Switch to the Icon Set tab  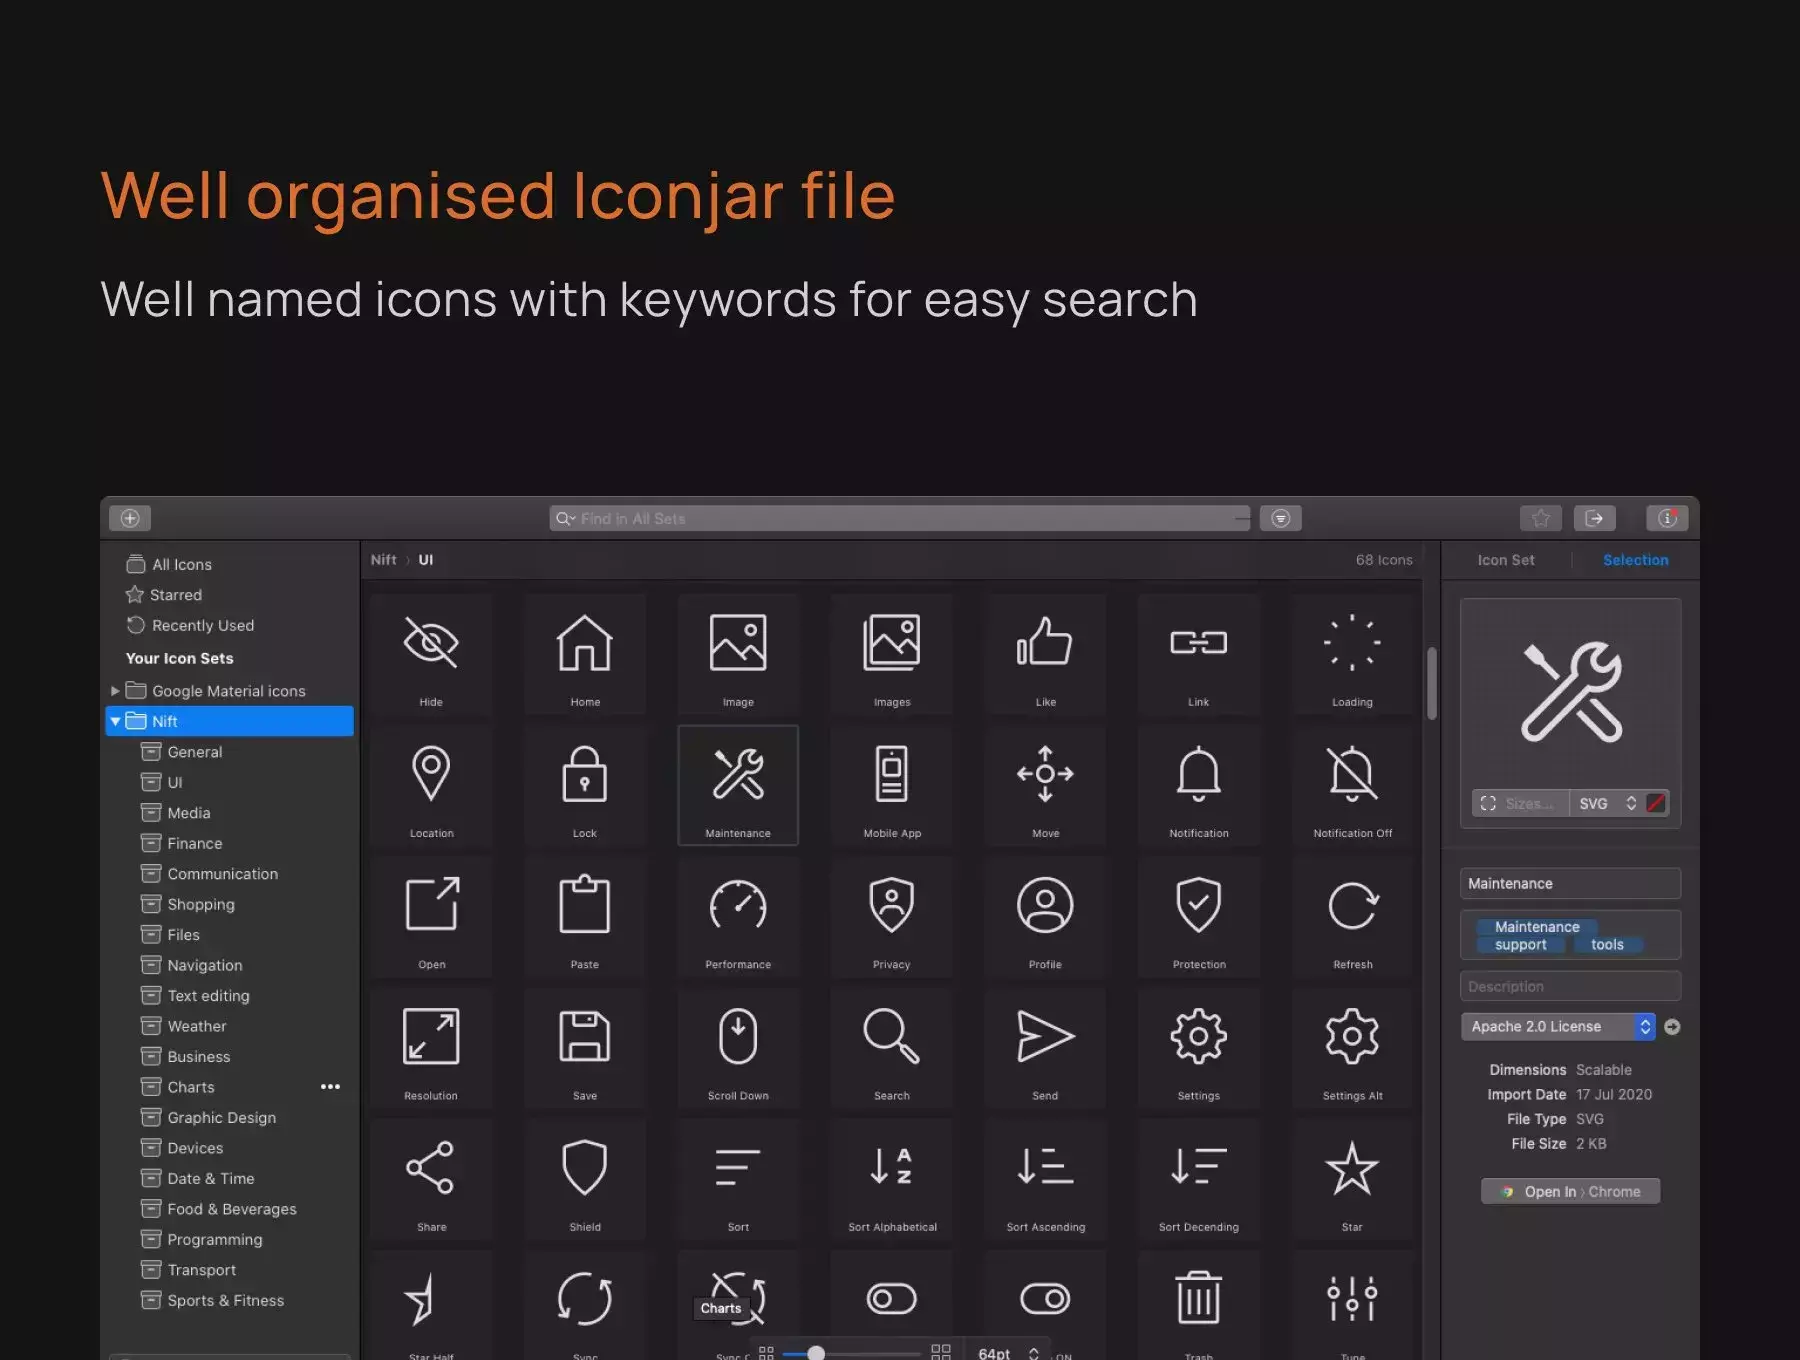1506,560
